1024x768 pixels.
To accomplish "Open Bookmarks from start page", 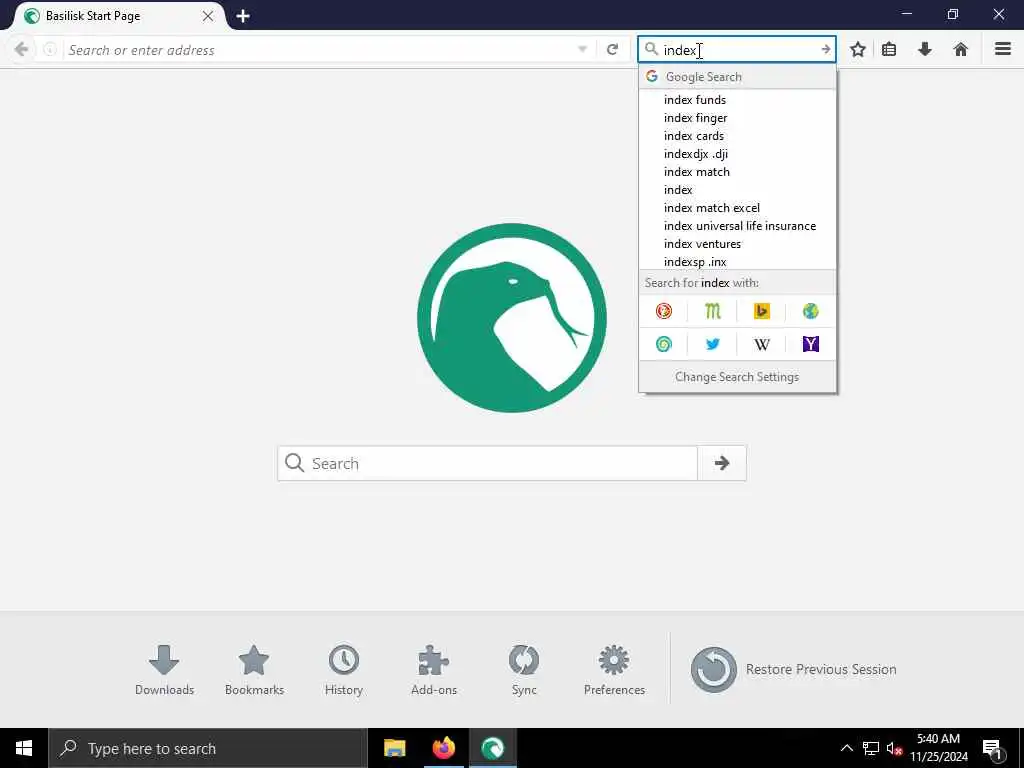I will point(254,669).
